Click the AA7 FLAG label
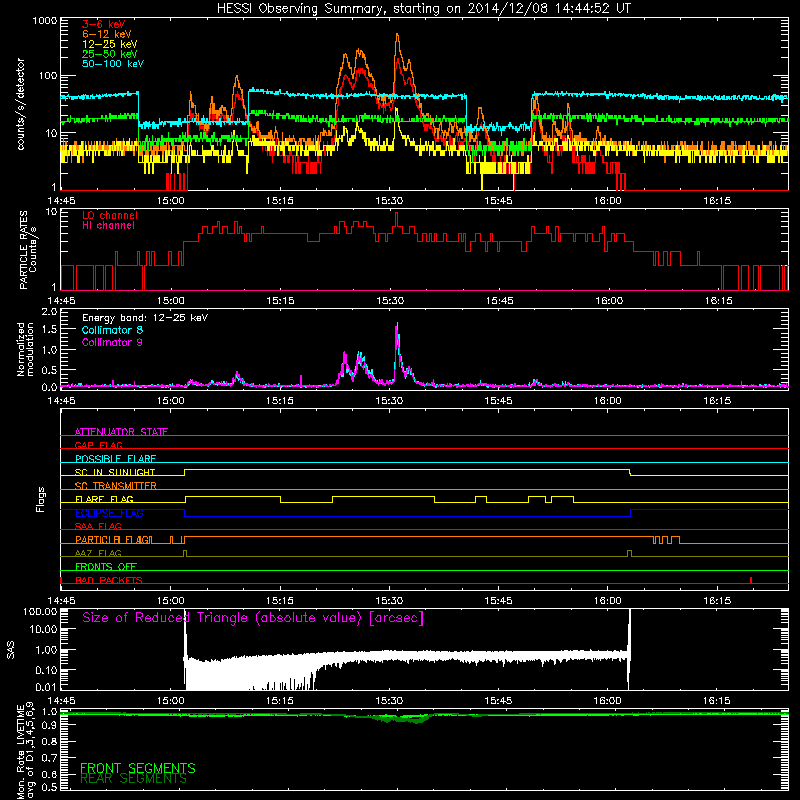 pyautogui.click(x=98, y=553)
